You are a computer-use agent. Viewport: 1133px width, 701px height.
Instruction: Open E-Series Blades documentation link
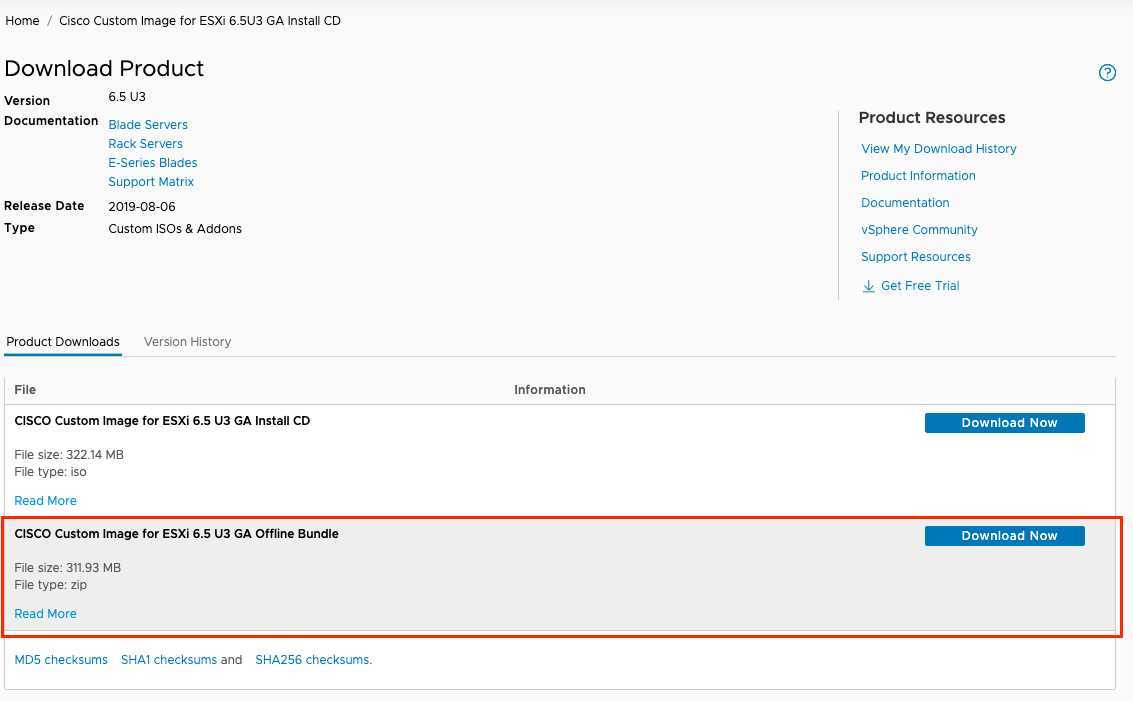pyautogui.click(x=152, y=163)
